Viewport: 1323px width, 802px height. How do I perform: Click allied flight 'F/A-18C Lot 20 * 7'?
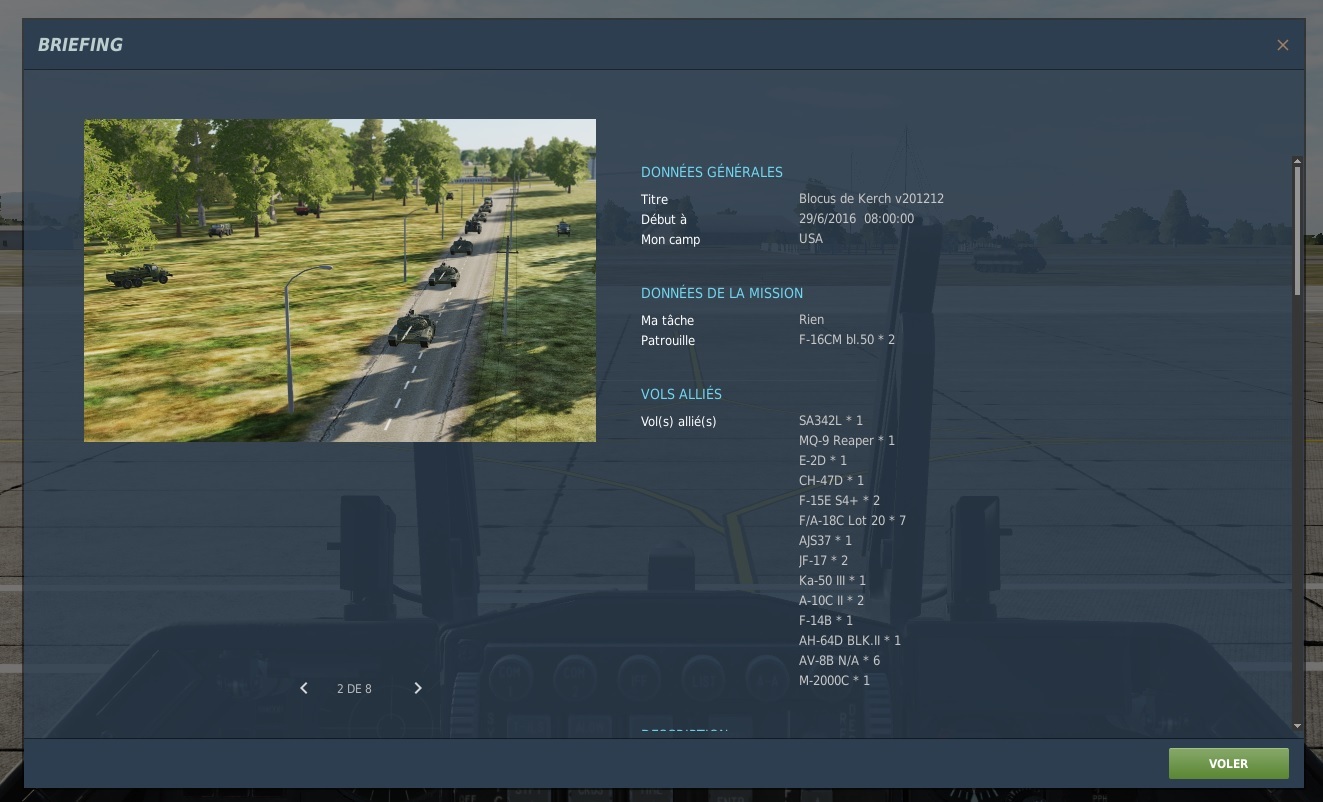tap(853, 521)
